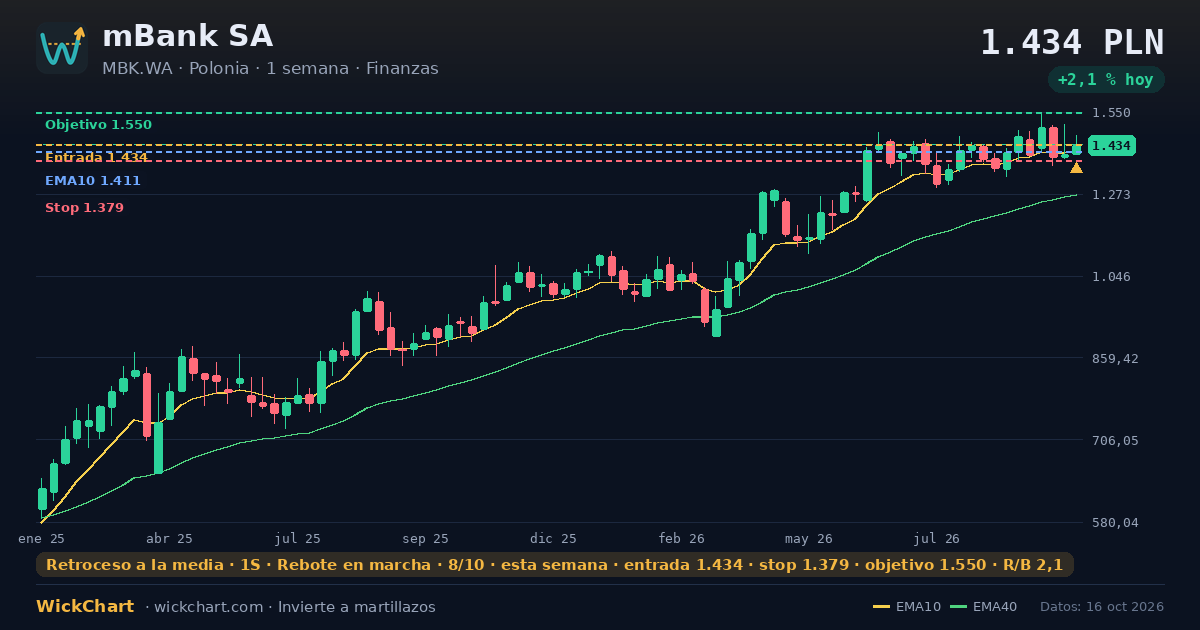The image size is (1200, 630).
Task: Click the green EMA40 line swatch in the legend
Action: point(958,607)
